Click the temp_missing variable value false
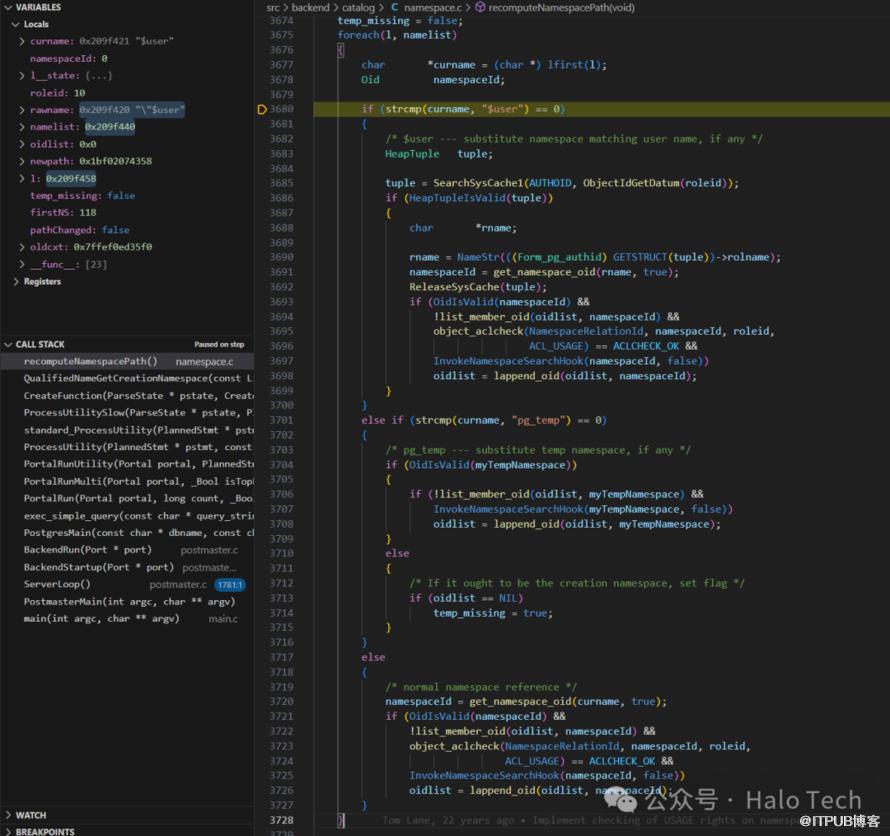 click(x=120, y=196)
